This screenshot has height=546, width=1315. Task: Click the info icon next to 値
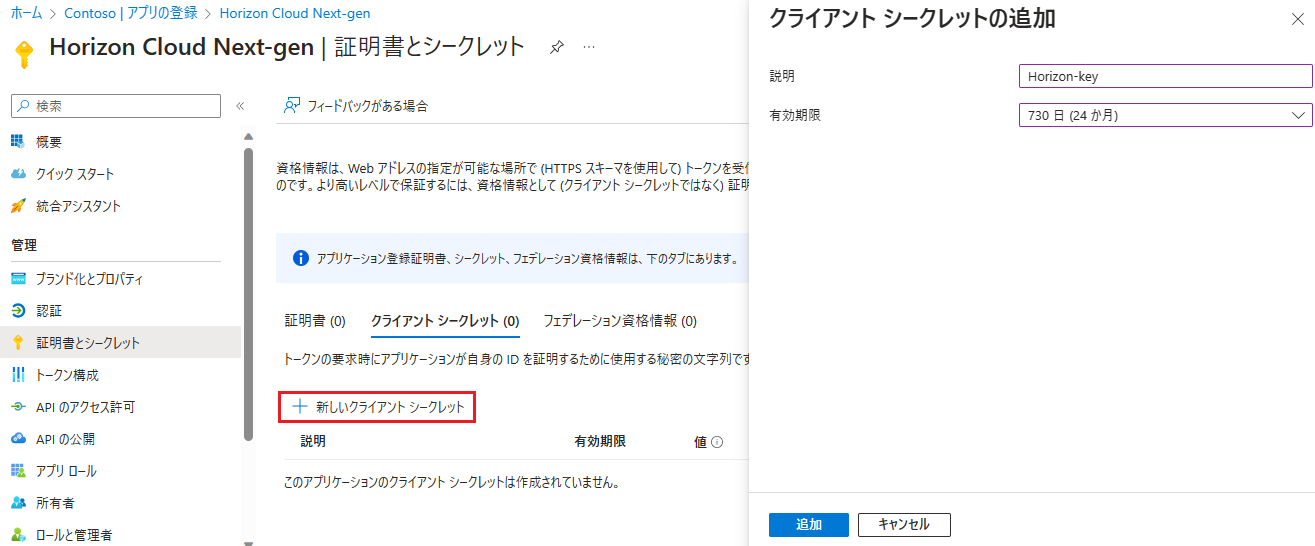(717, 442)
